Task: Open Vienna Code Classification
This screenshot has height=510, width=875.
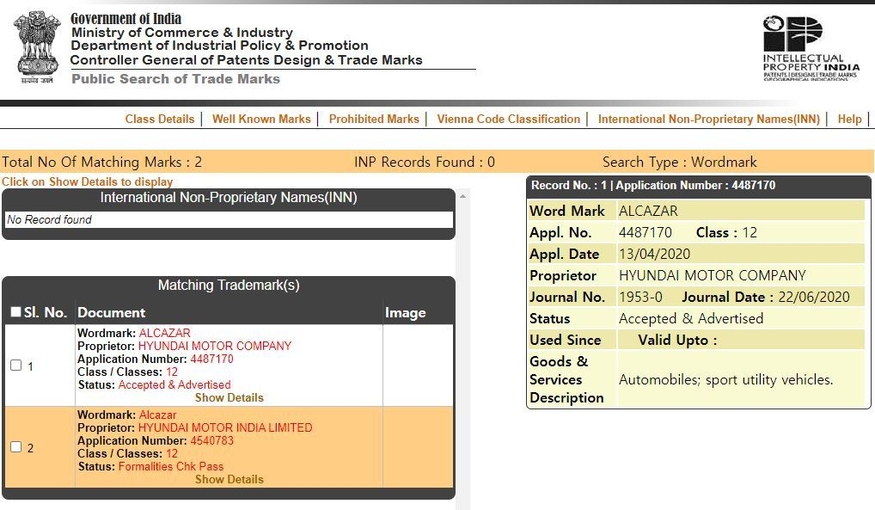Action: [508, 119]
